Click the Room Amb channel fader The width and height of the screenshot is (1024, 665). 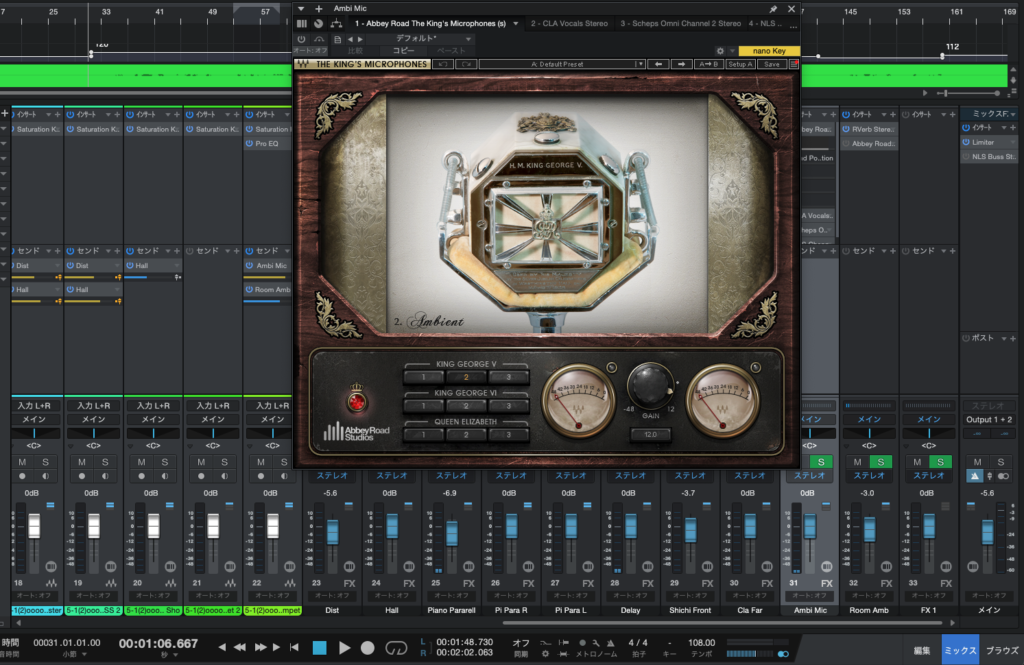pyautogui.click(x=869, y=529)
